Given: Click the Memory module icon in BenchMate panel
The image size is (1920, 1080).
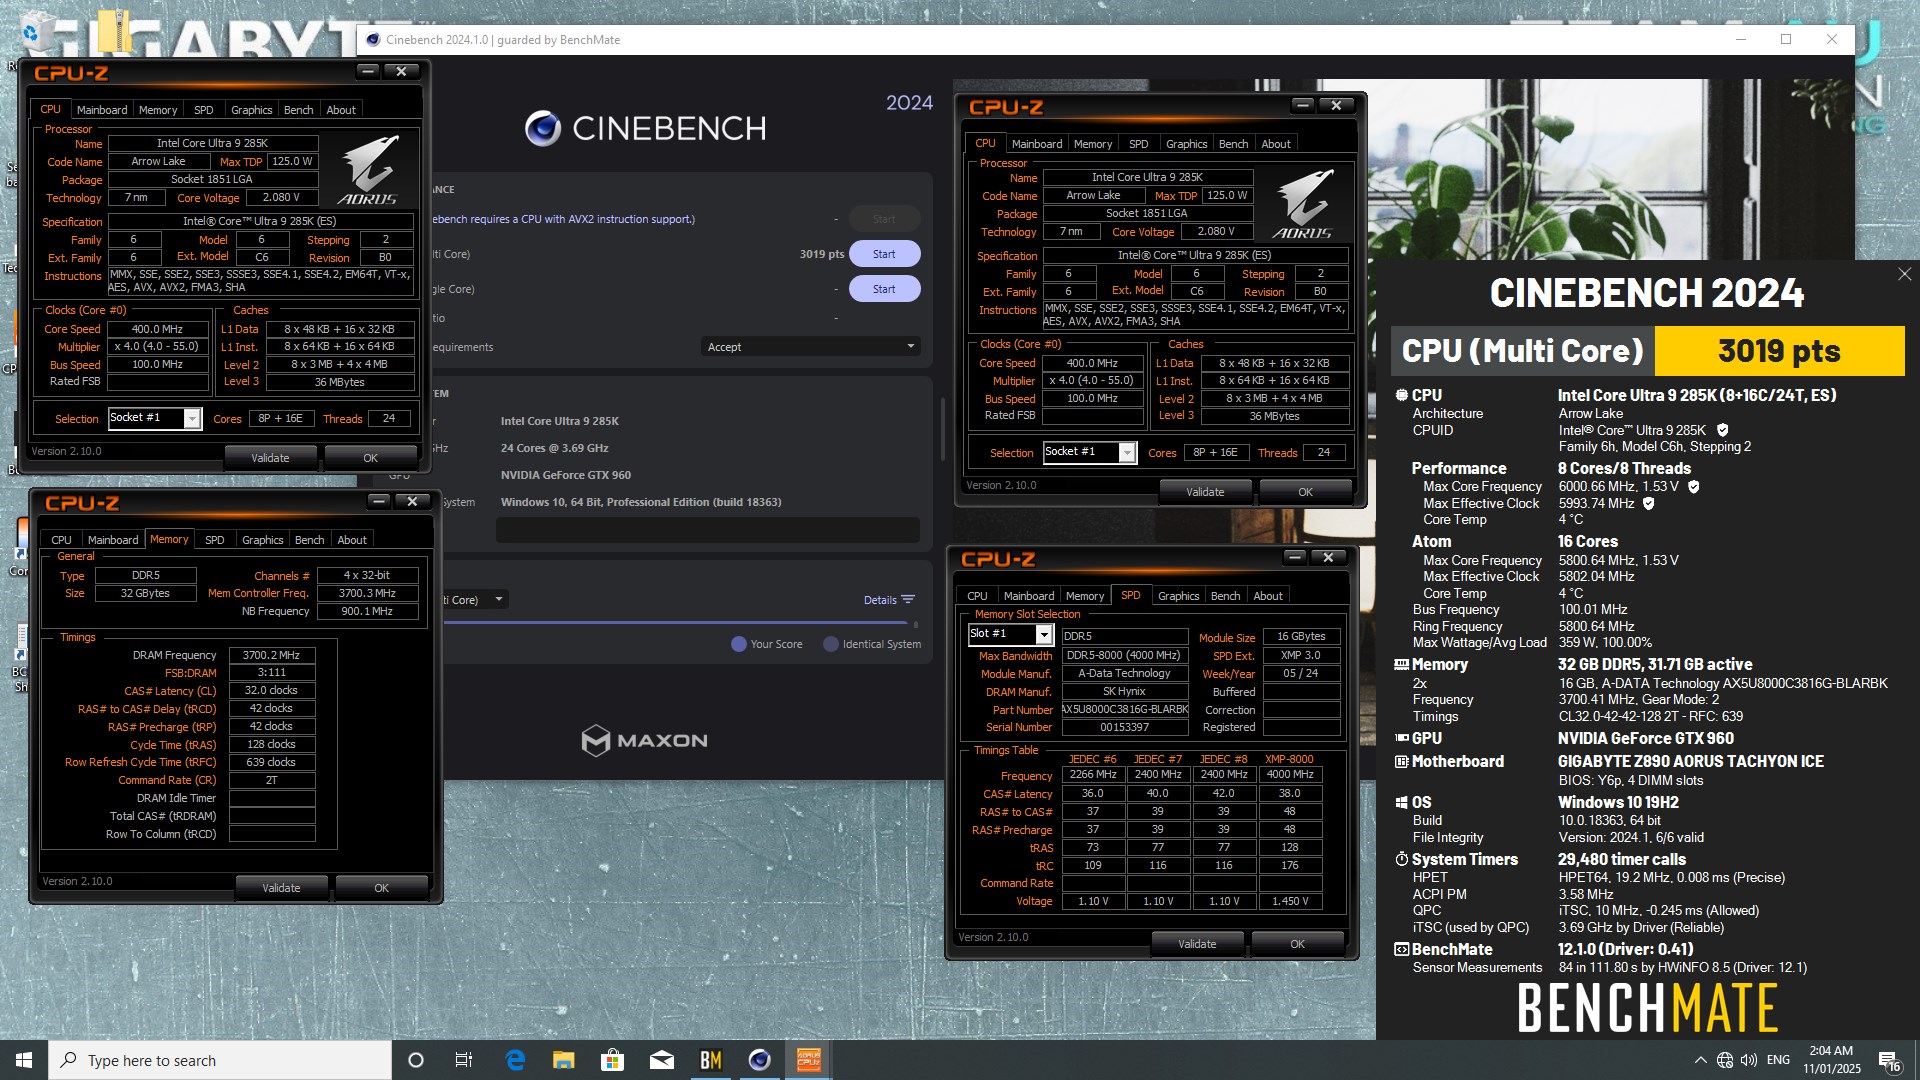Looking at the screenshot, I should pos(1402,664).
